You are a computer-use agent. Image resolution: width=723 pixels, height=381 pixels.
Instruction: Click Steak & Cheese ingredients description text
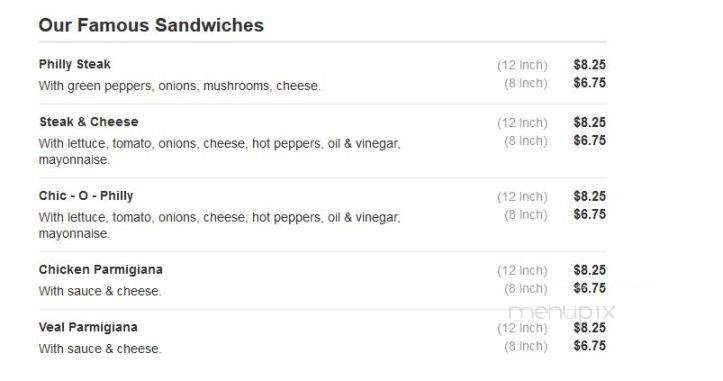click(219, 151)
